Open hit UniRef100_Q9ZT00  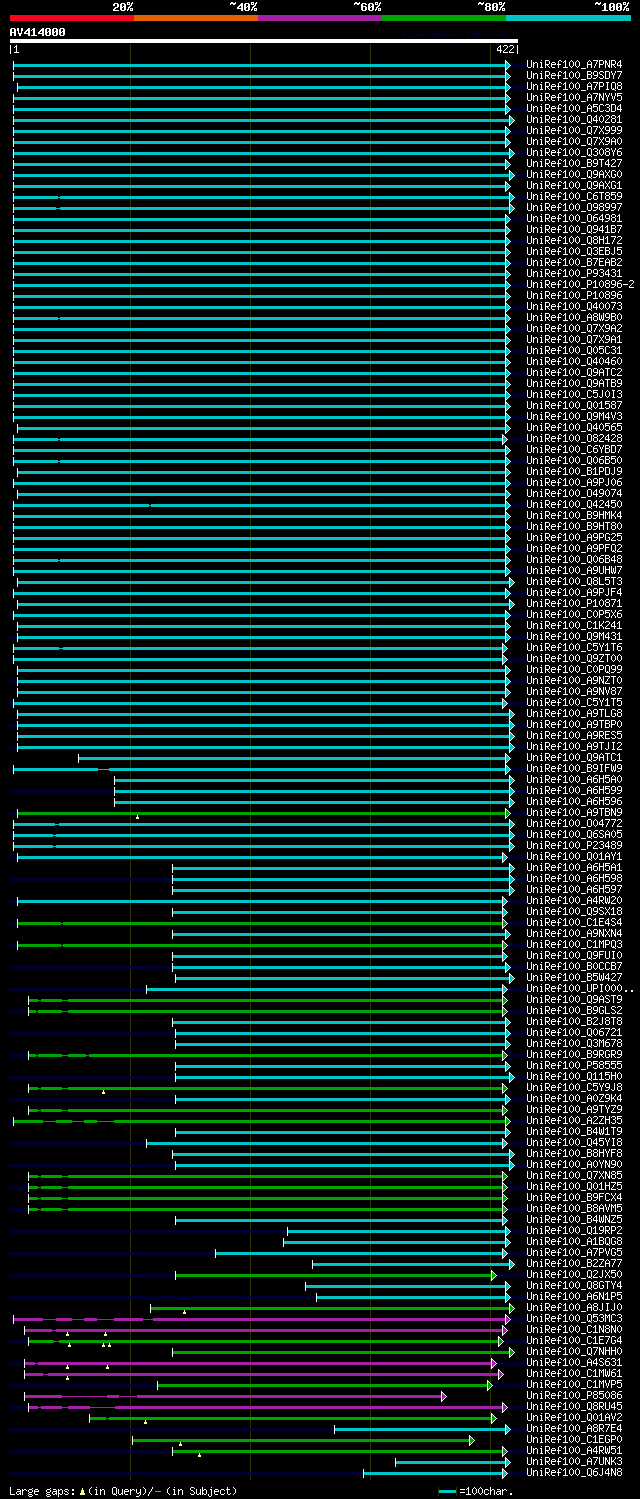tap(574, 658)
